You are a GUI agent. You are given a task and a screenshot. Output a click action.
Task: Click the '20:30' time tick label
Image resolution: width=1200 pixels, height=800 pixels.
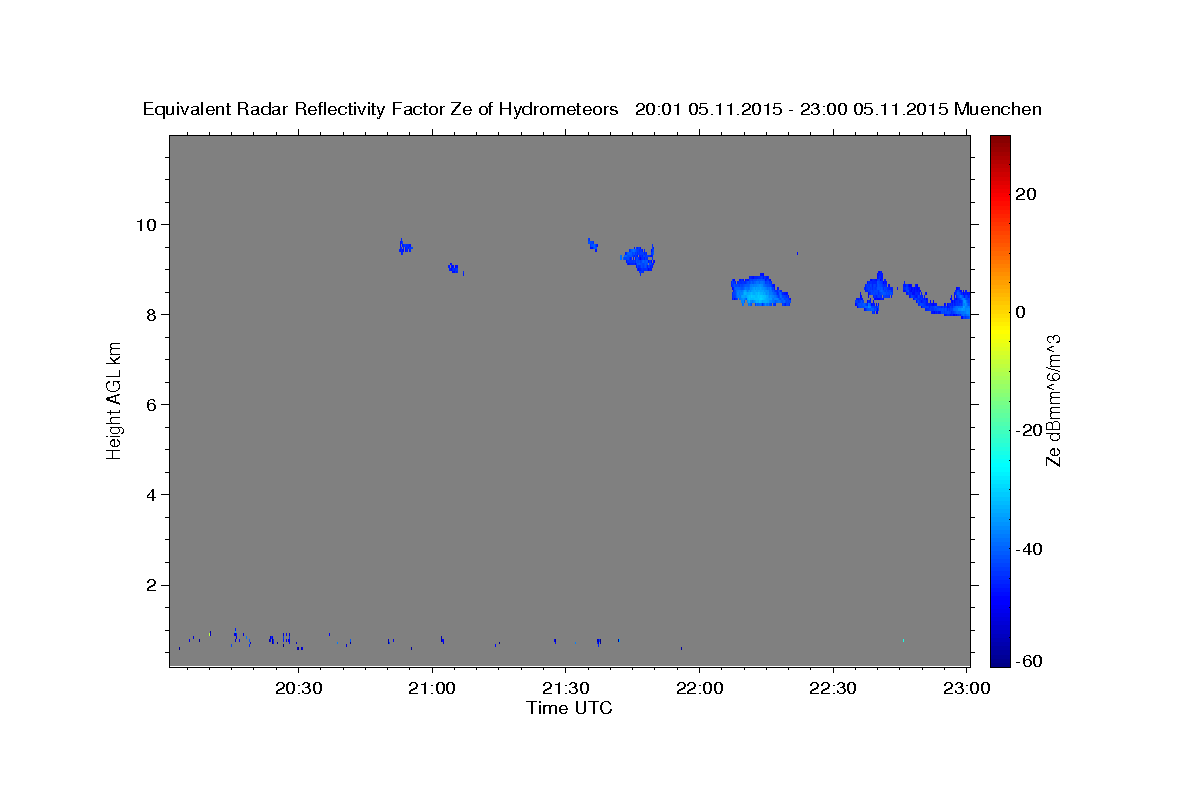point(299,688)
